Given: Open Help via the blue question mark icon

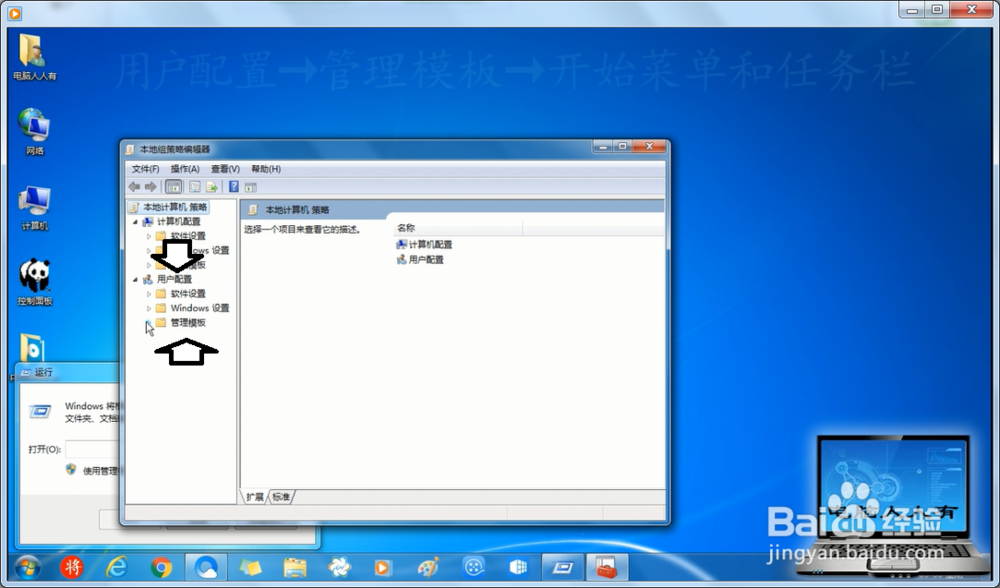Looking at the screenshot, I should pos(234,187).
